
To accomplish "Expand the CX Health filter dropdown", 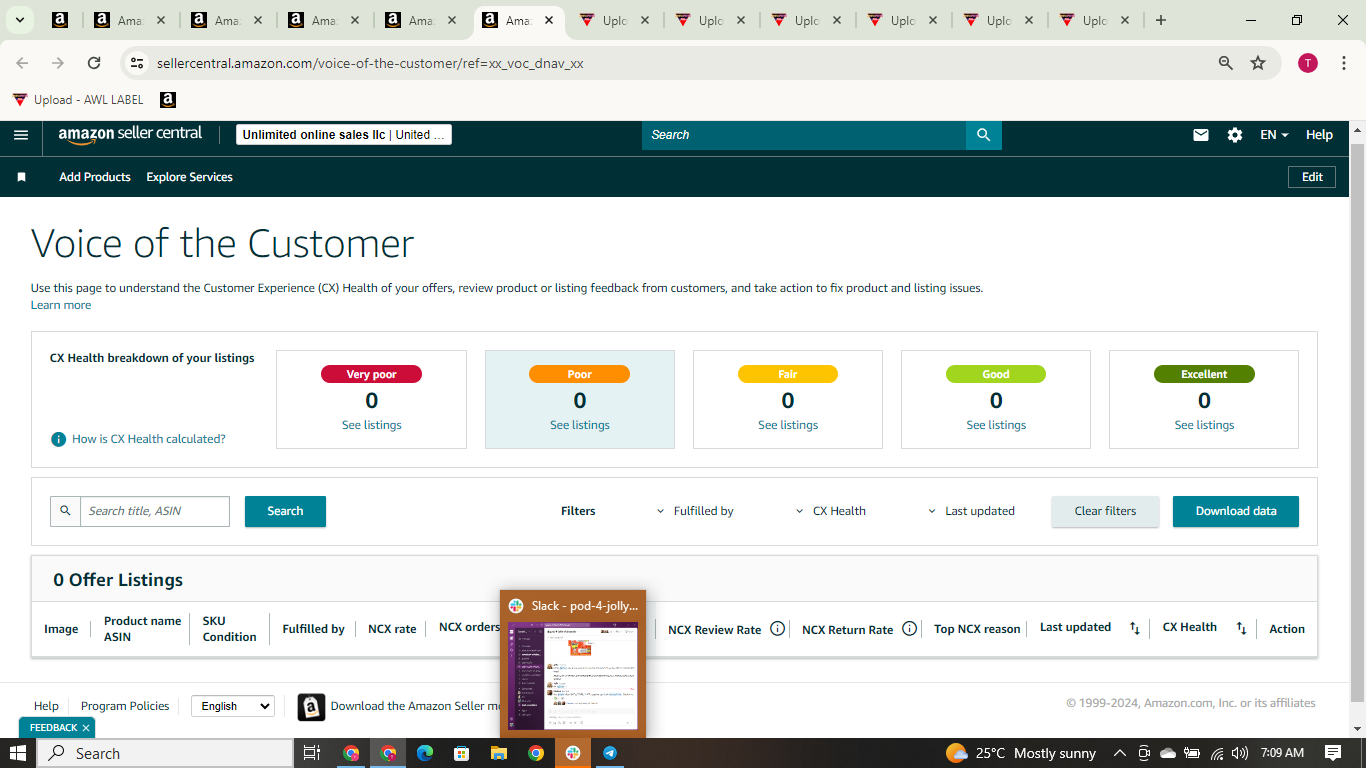I will coord(831,511).
